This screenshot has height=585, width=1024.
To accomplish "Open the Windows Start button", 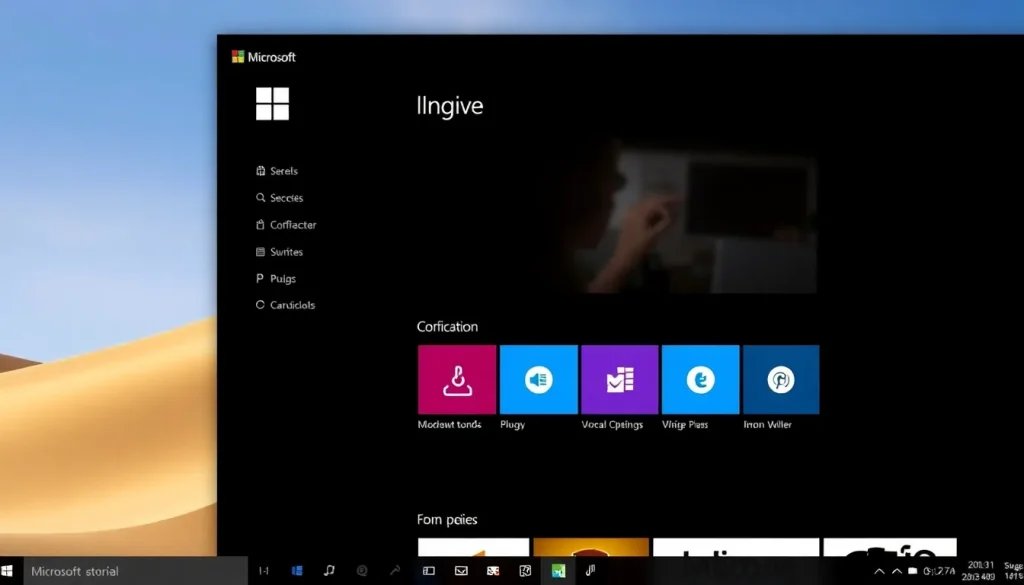I will tap(7, 571).
